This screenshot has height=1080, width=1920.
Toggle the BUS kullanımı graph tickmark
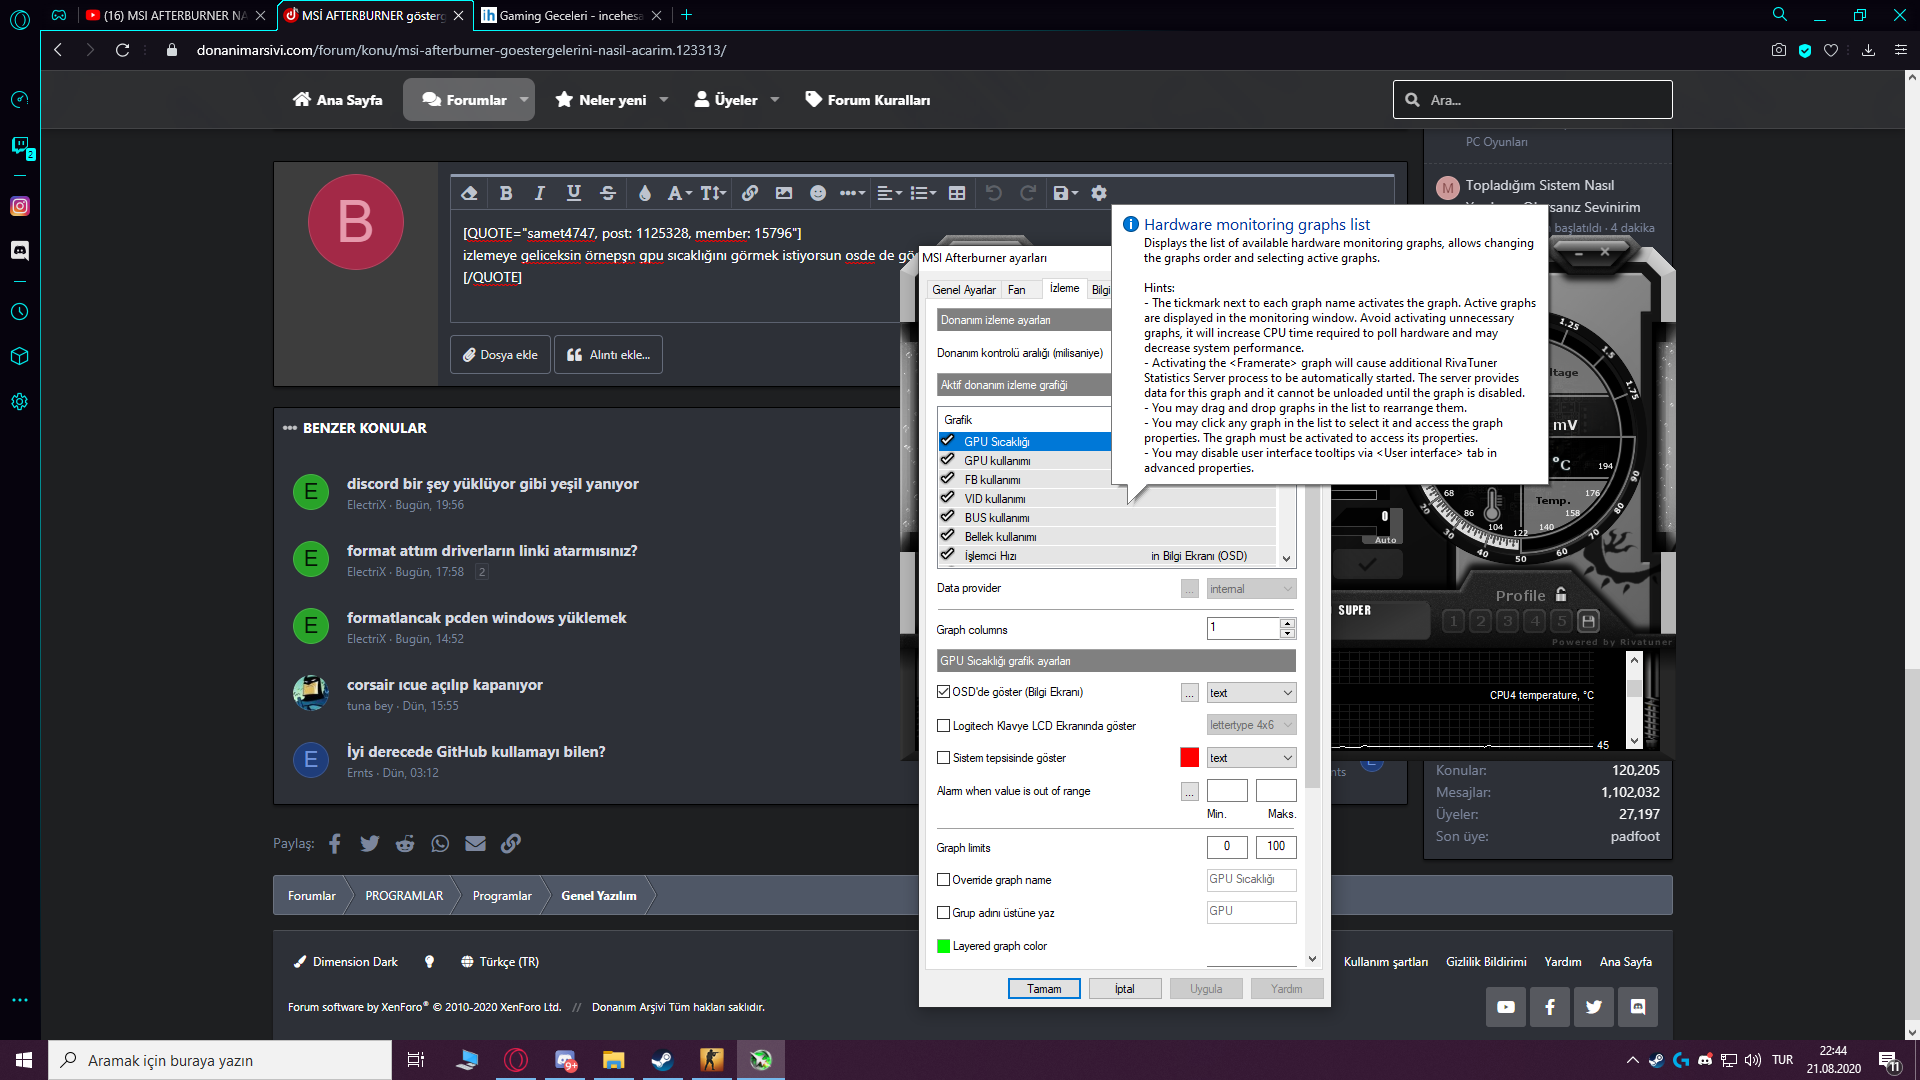coord(947,517)
